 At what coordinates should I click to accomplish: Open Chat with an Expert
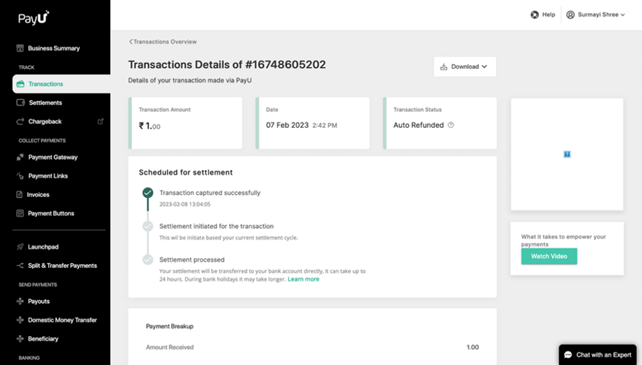(598, 355)
